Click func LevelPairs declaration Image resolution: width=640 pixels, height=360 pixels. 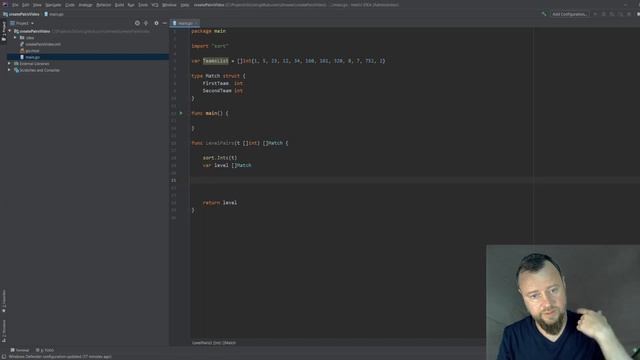click(240, 143)
